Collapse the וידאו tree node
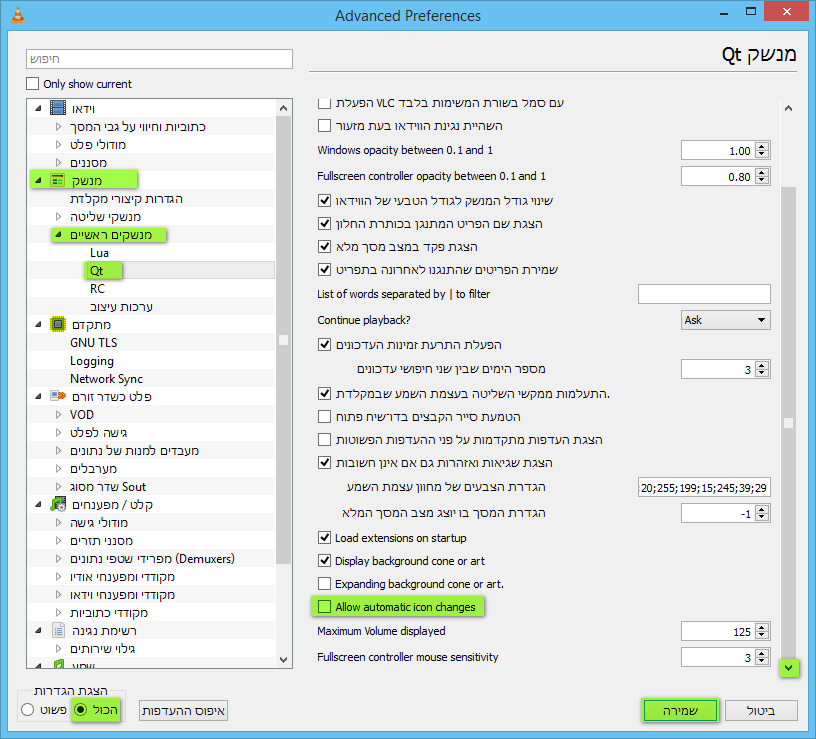Image resolution: width=816 pixels, height=739 pixels. click(x=38, y=109)
